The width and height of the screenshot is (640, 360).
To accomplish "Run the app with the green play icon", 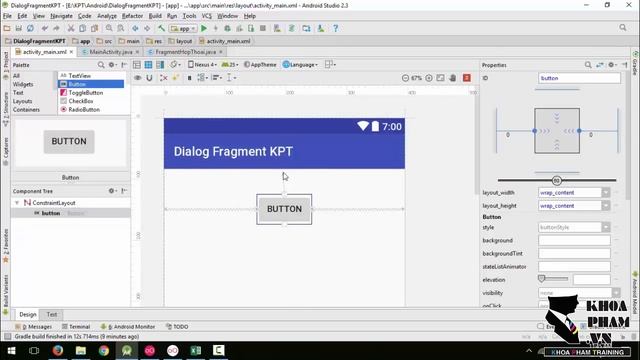I will click(204, 28).
